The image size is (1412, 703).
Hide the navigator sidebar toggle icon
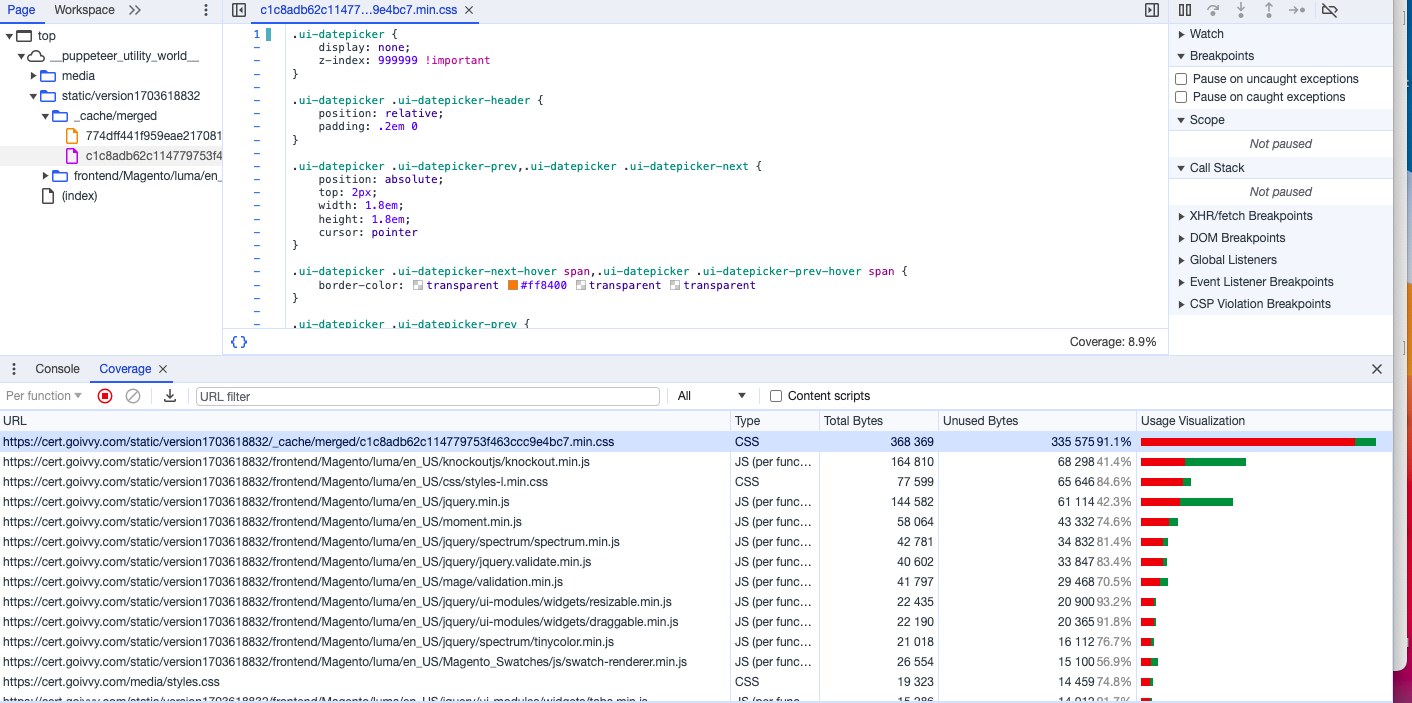tap(238, 10)
